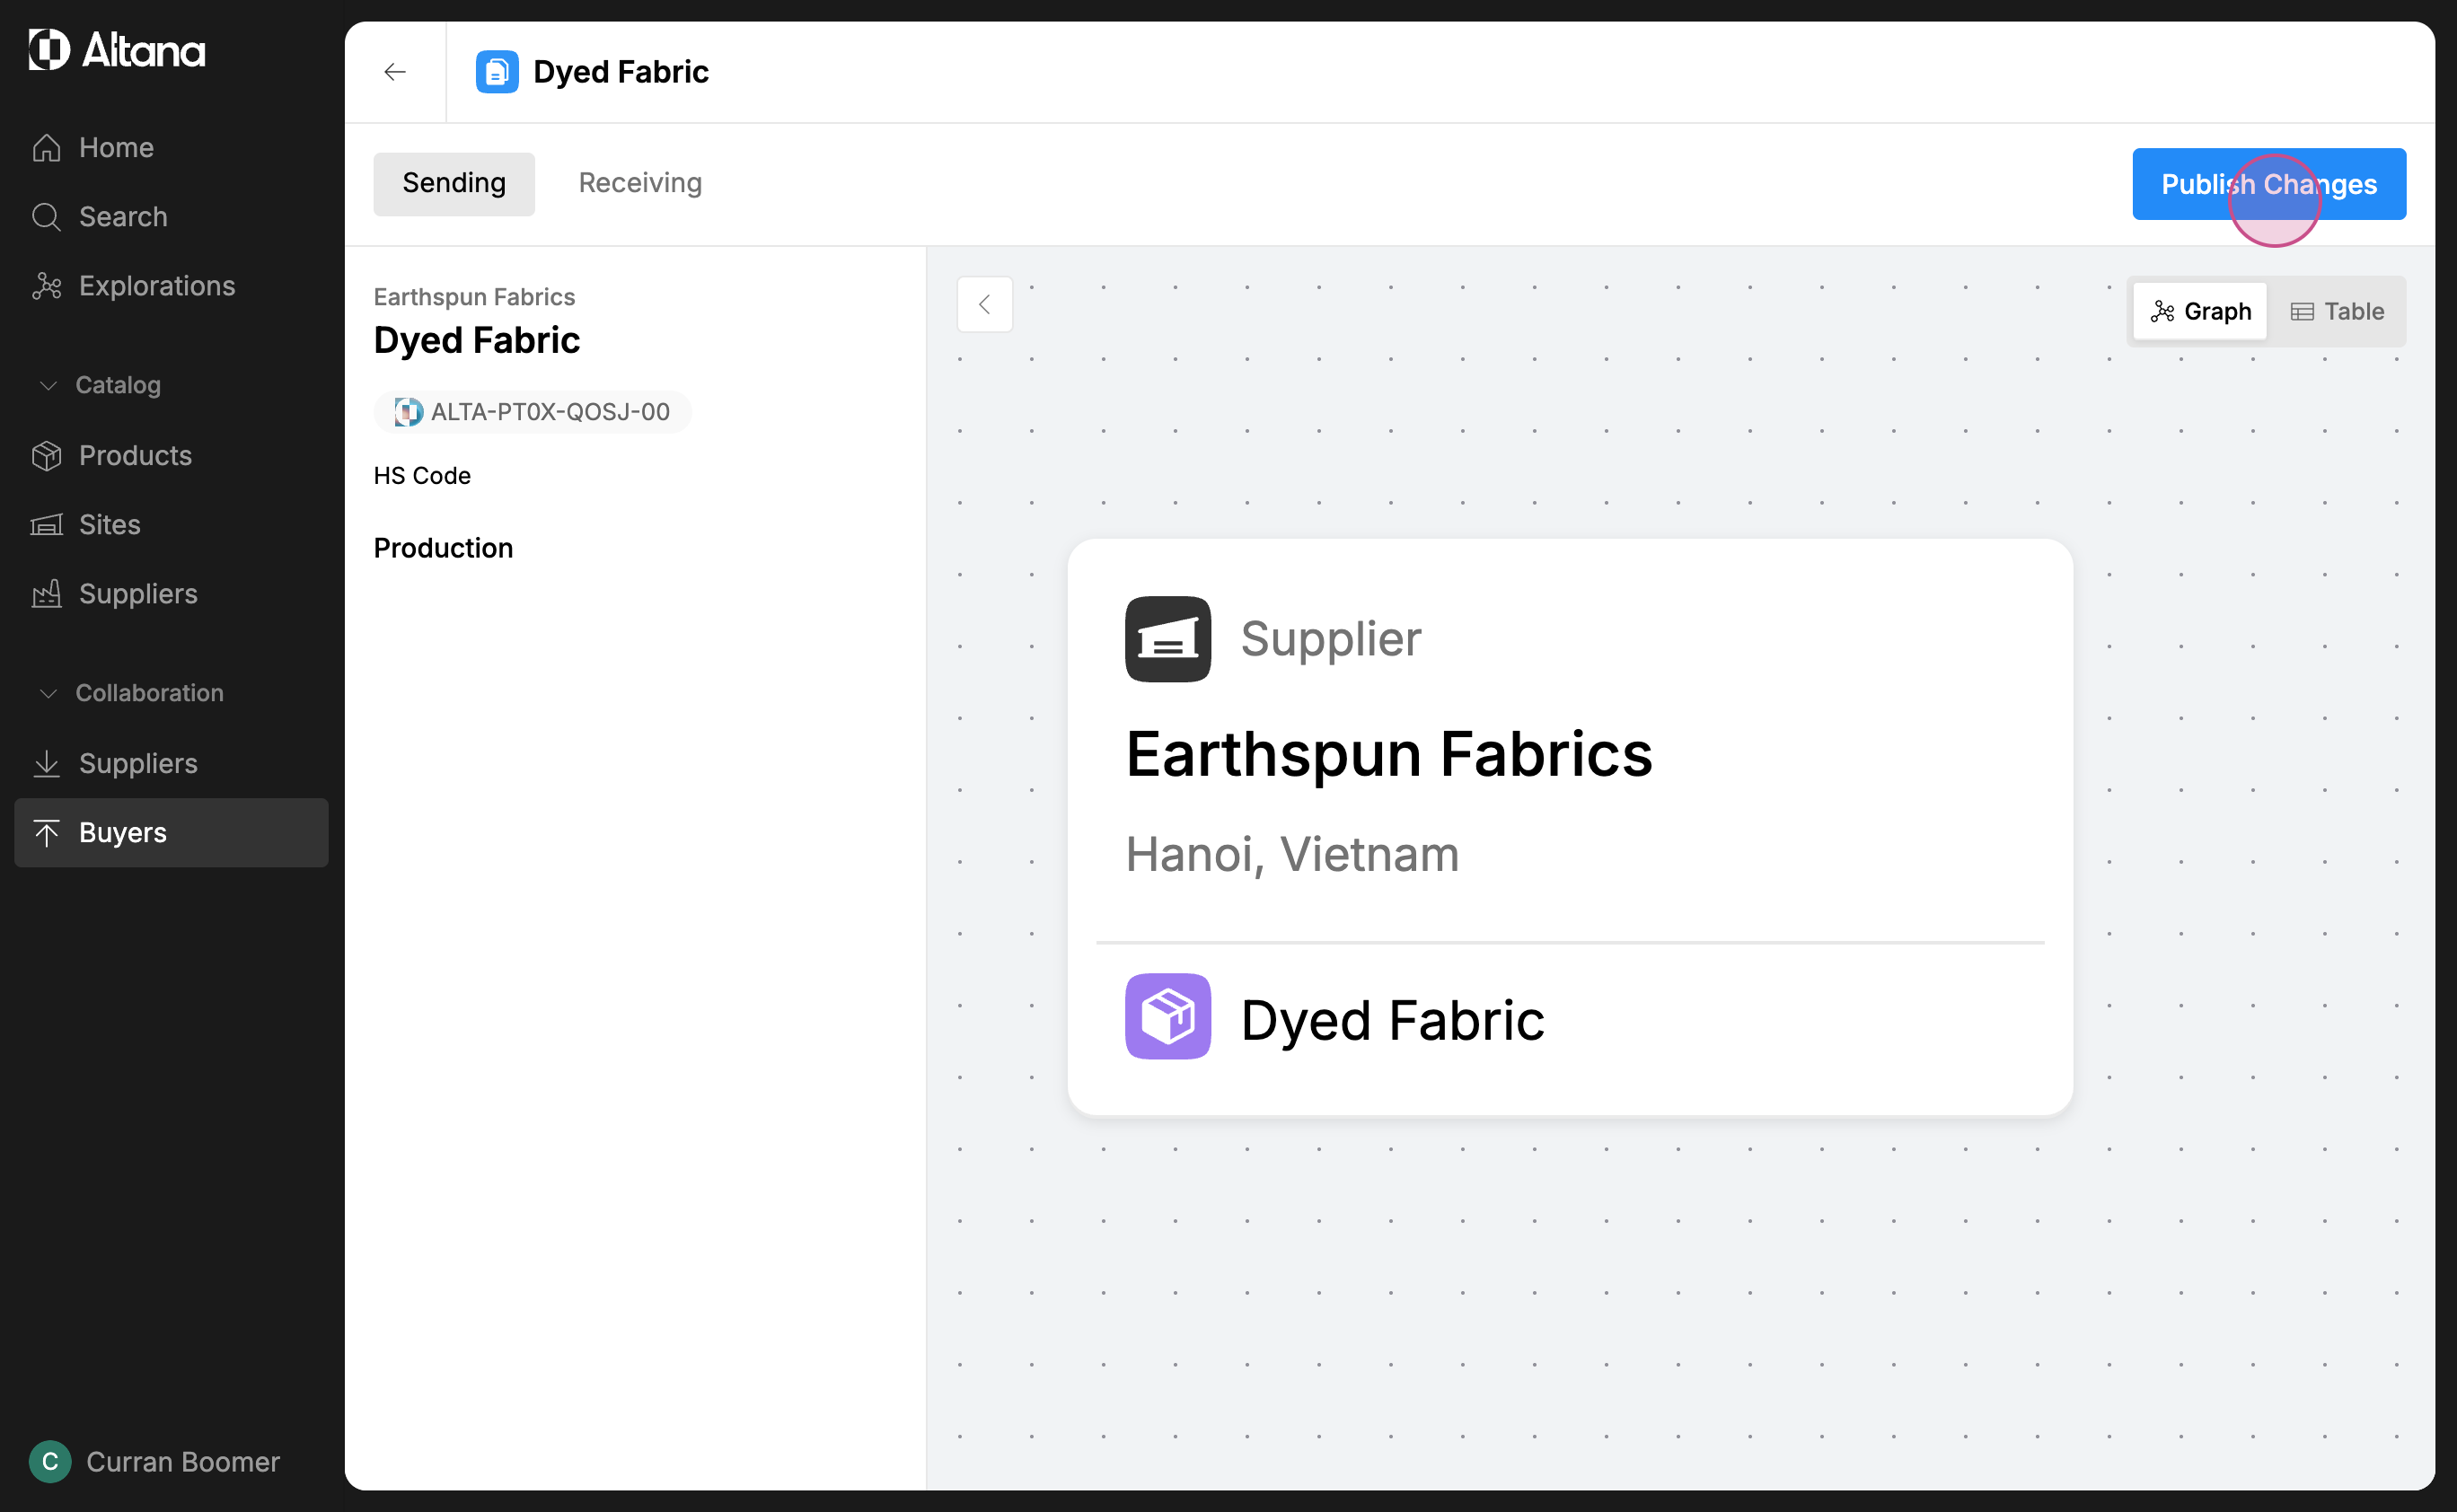Screen dimensions: 2457x1512
Task: Click the Publish Changes button
Action: point(2268,184)
